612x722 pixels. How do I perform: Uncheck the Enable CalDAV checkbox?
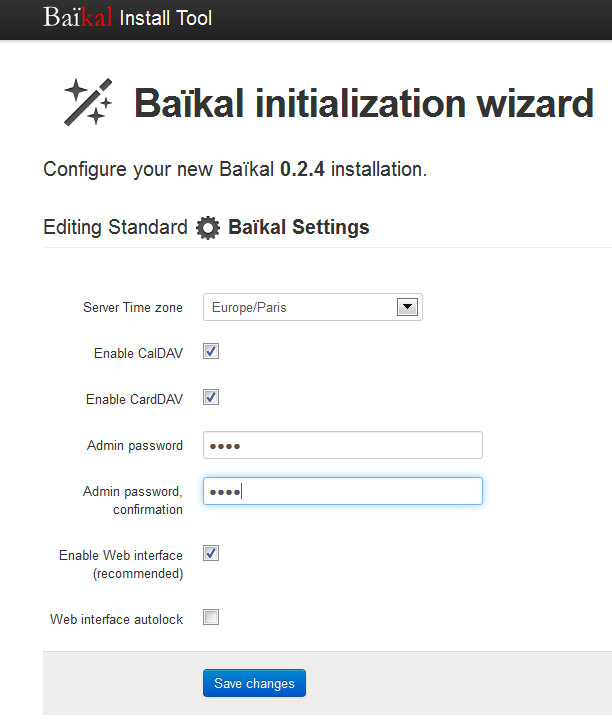click(x=211, y=351)
